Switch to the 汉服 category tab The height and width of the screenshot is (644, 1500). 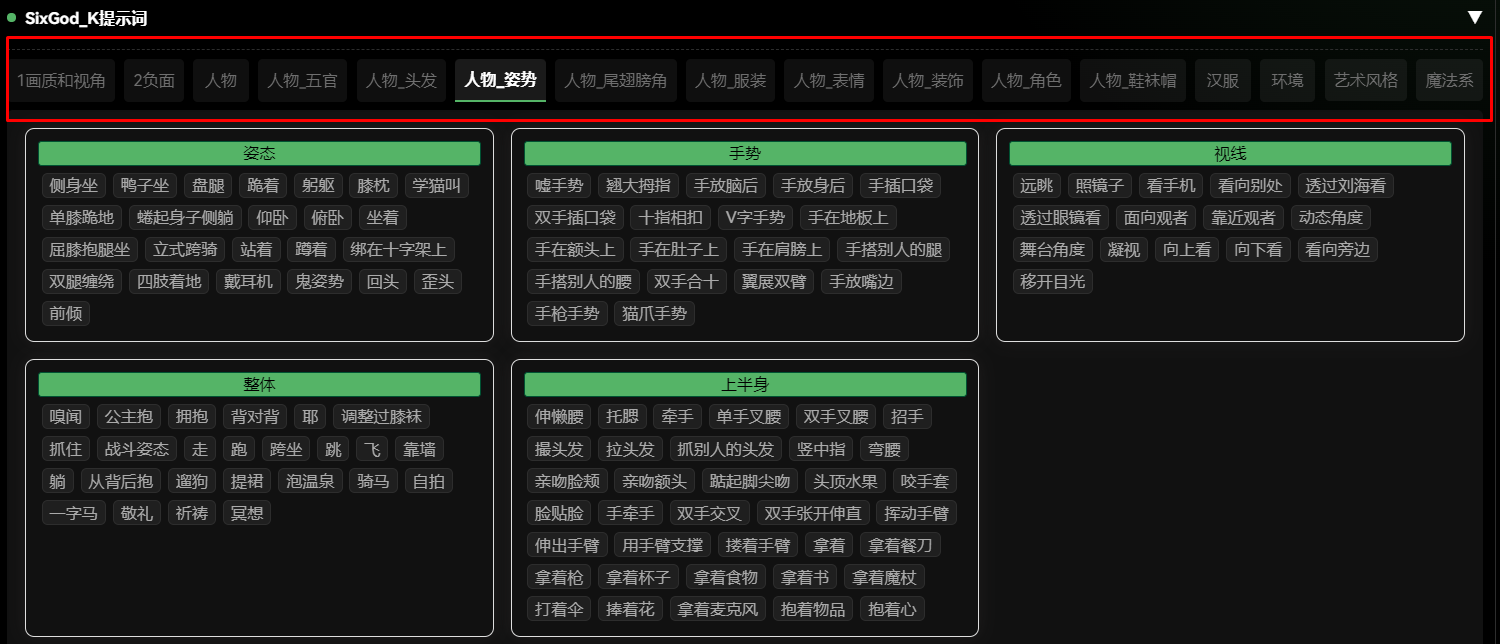[1222, 81]
